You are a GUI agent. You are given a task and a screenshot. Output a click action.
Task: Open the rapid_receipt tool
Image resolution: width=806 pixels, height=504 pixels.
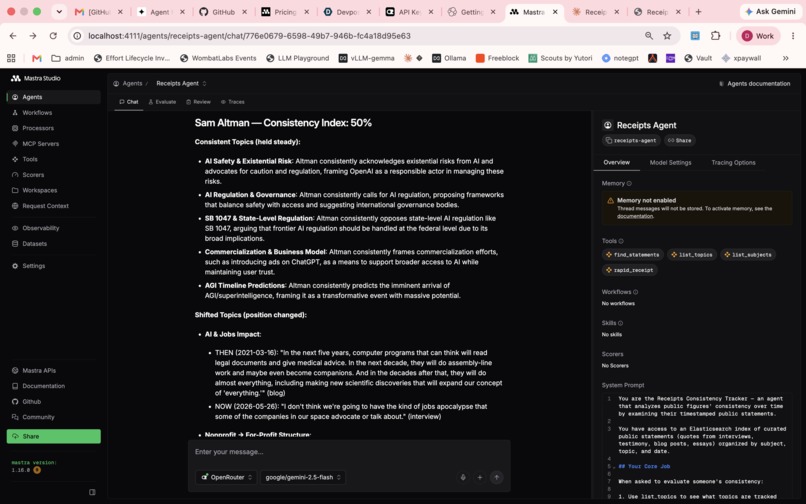pyautogui.click(x=630, y=270)
